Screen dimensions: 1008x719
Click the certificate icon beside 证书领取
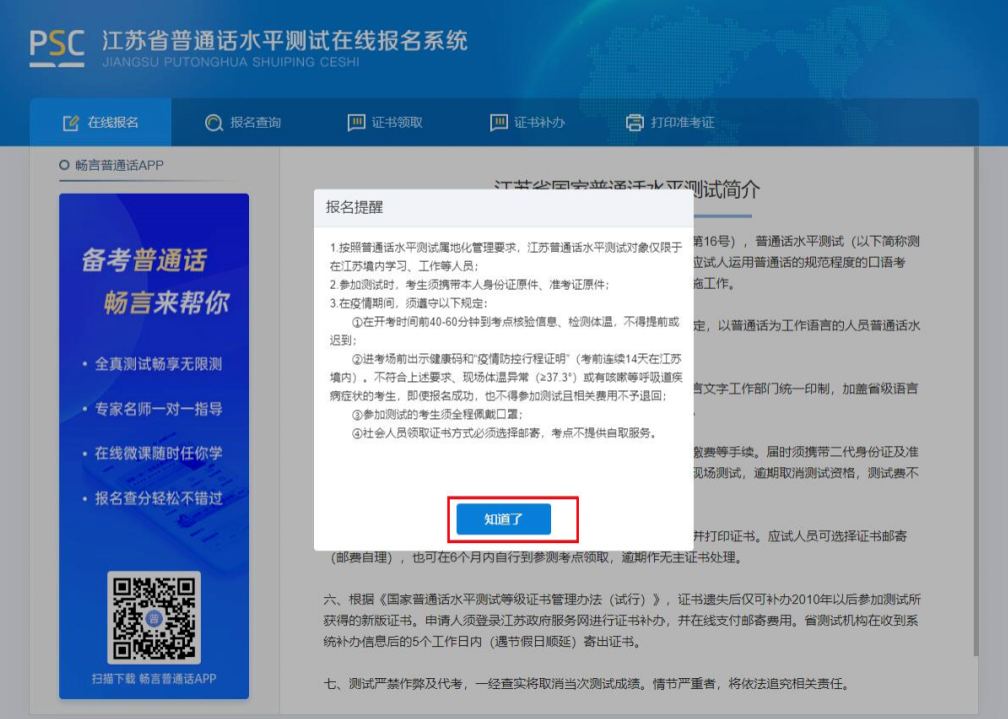click(356, 123)
